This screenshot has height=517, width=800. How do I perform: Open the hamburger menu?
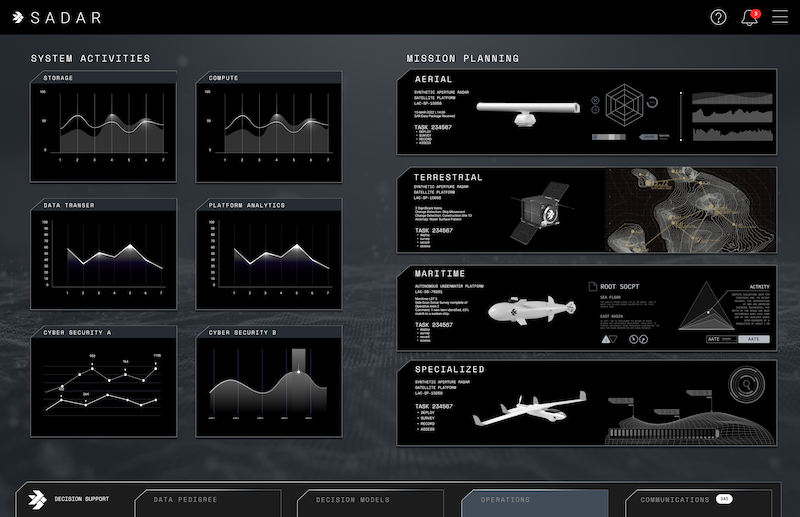pyautogui.click(x=780, y=17)
